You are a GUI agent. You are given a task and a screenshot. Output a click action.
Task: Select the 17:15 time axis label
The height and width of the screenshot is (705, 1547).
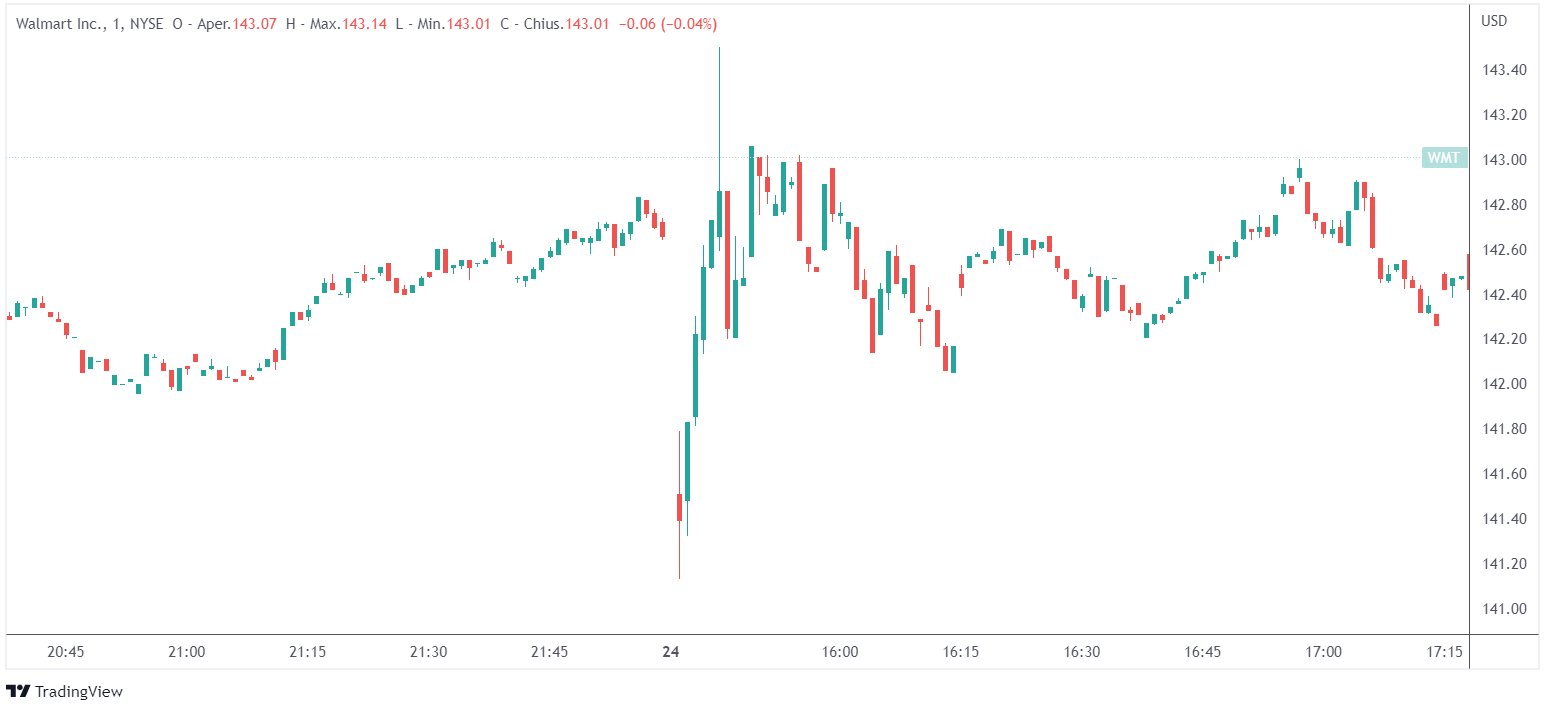[x=1444, y=652]
